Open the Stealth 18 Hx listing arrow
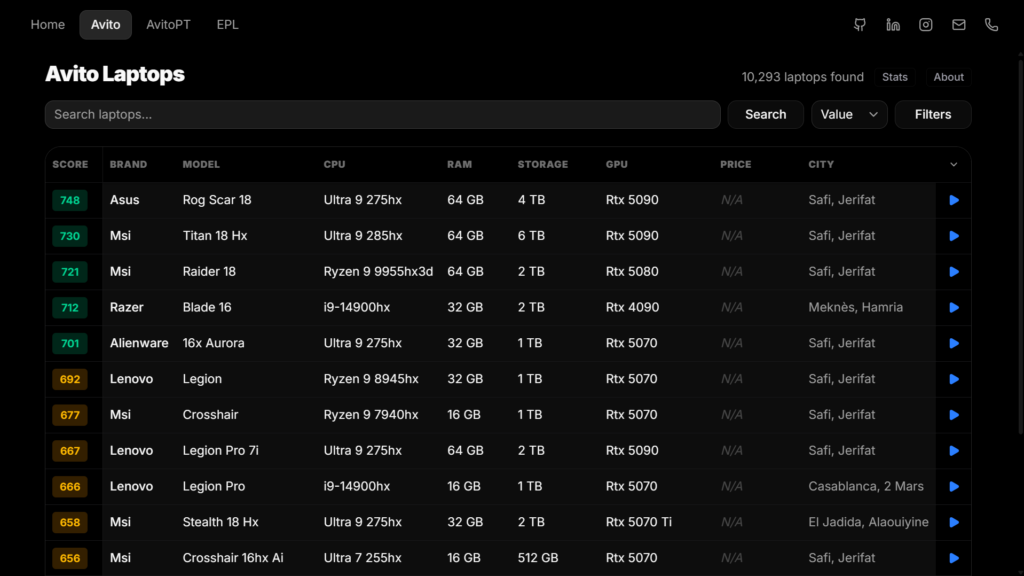This screenshot has height=576, width=1024. point(953,522)
